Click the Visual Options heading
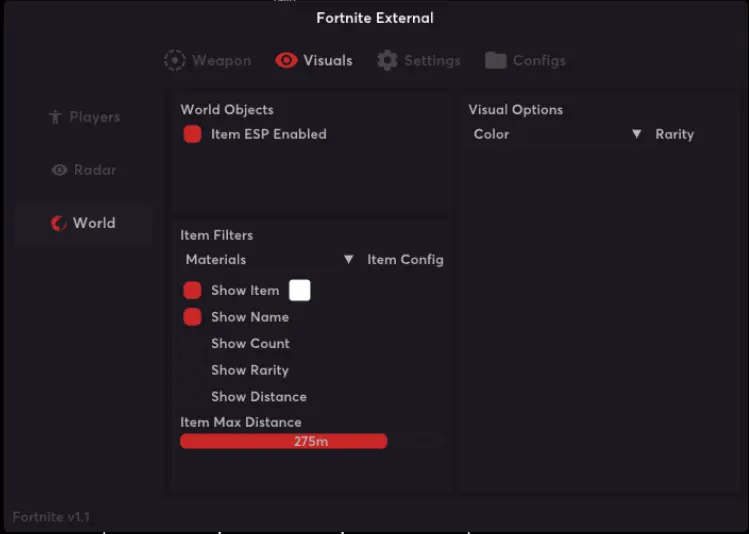 click(x=515, y=109)
